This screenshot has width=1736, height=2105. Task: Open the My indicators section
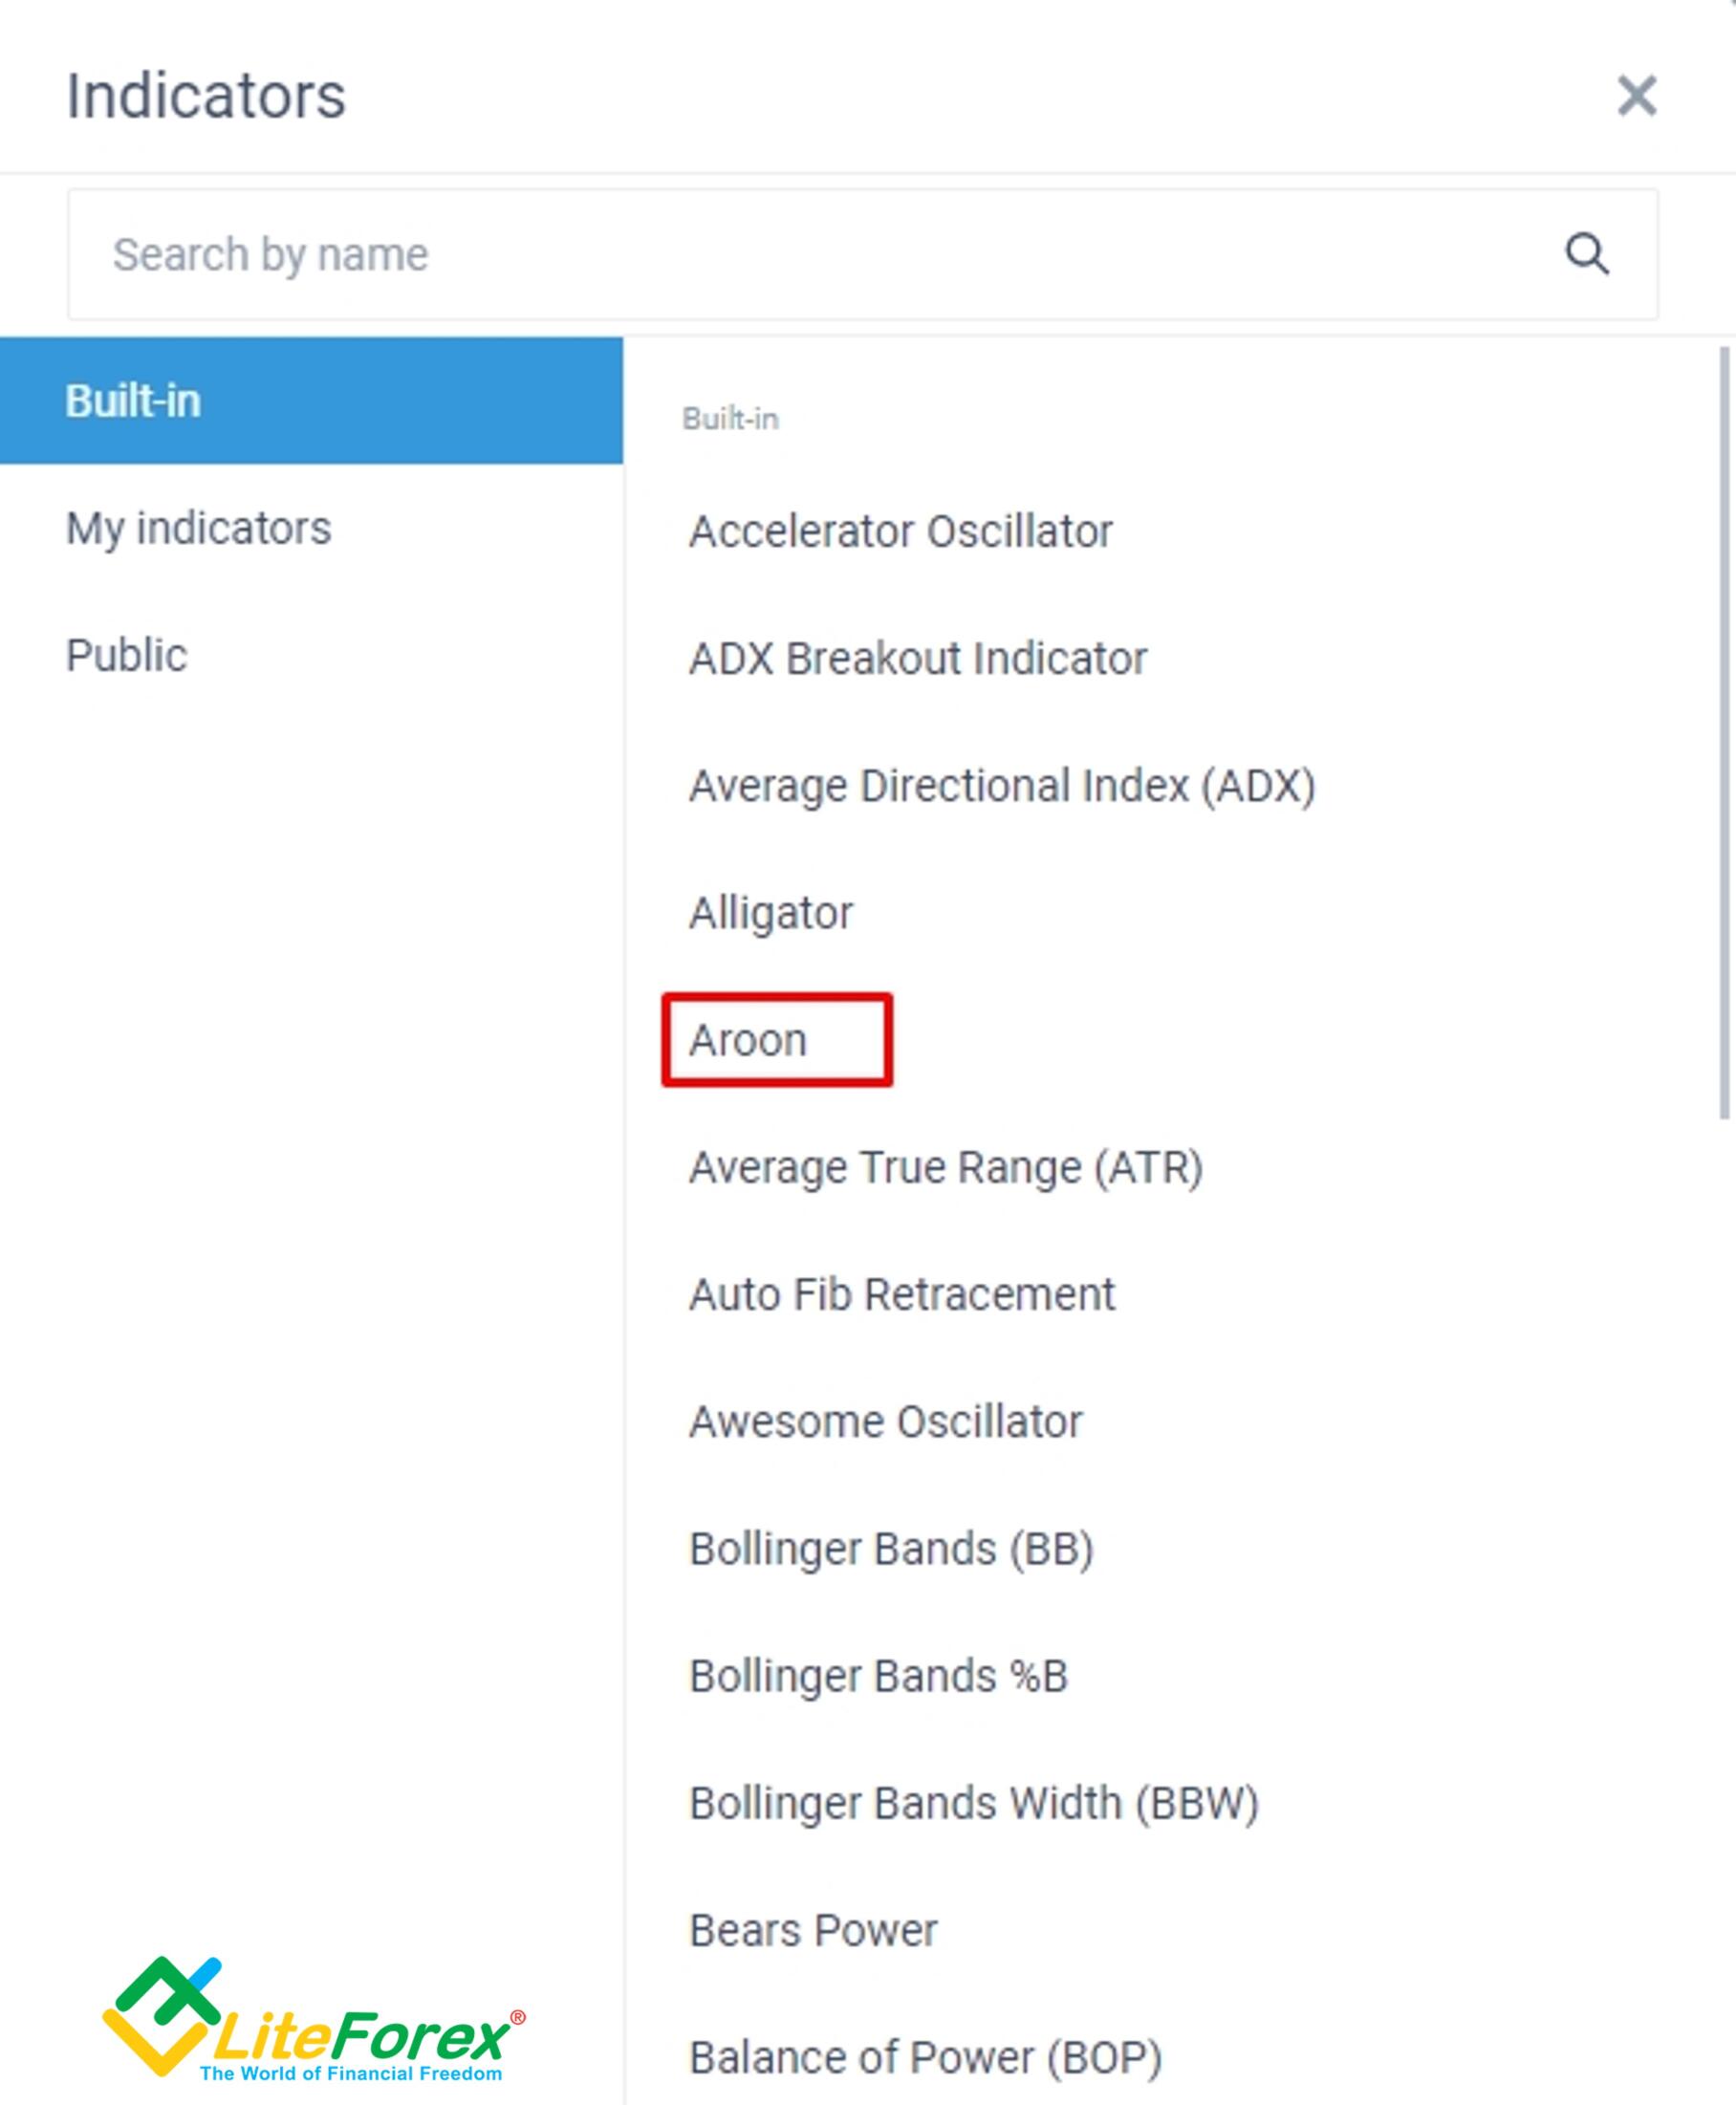point(197,529)
